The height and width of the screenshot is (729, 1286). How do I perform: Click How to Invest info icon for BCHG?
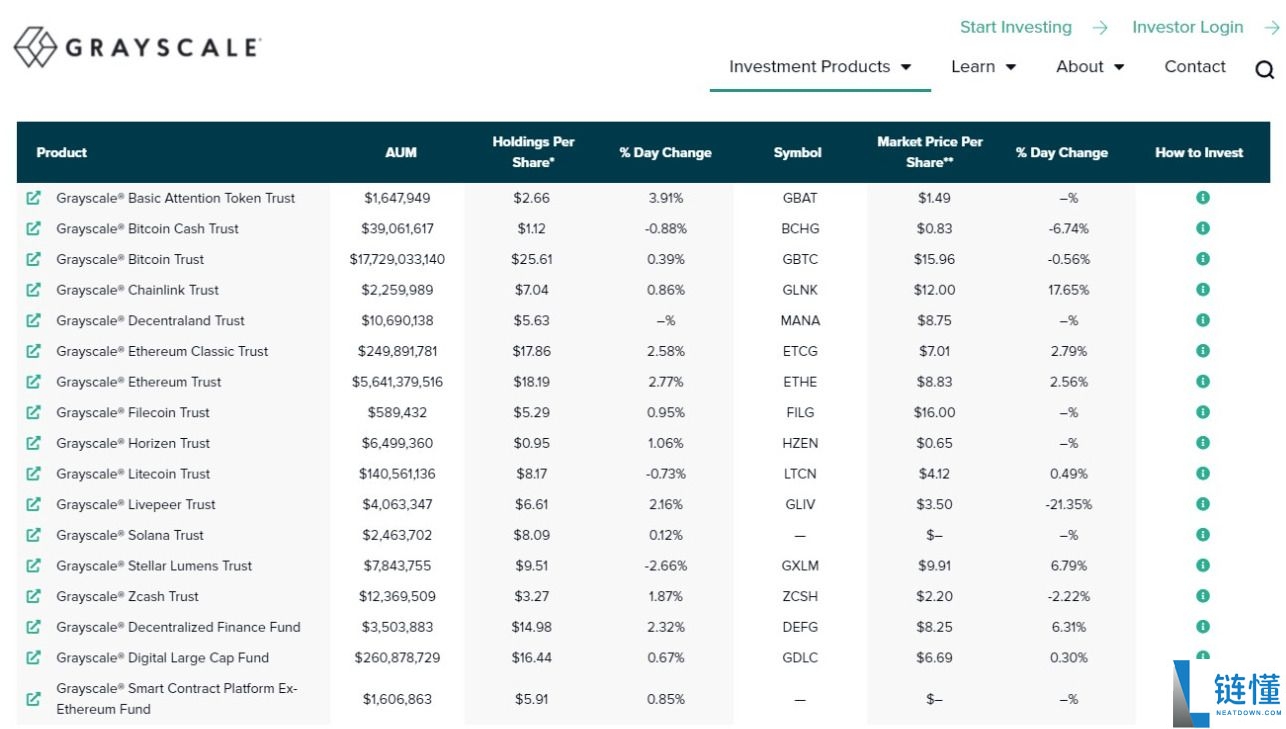(x=1203, y=229)
